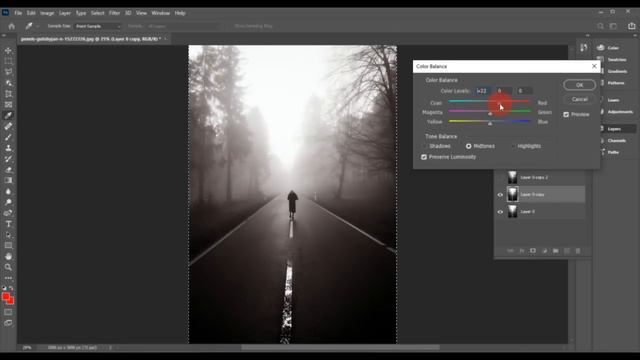Viewport: 640px width, 360px height.
Task: Change screen mode icon in toolbar
Action: 8,323
